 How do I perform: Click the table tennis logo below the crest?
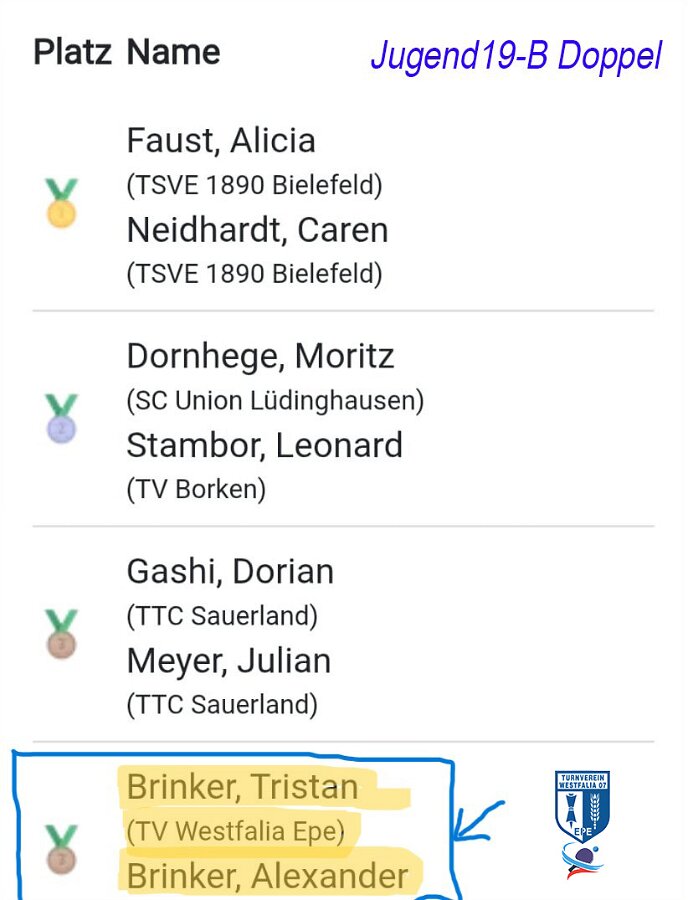click(581, 860)
